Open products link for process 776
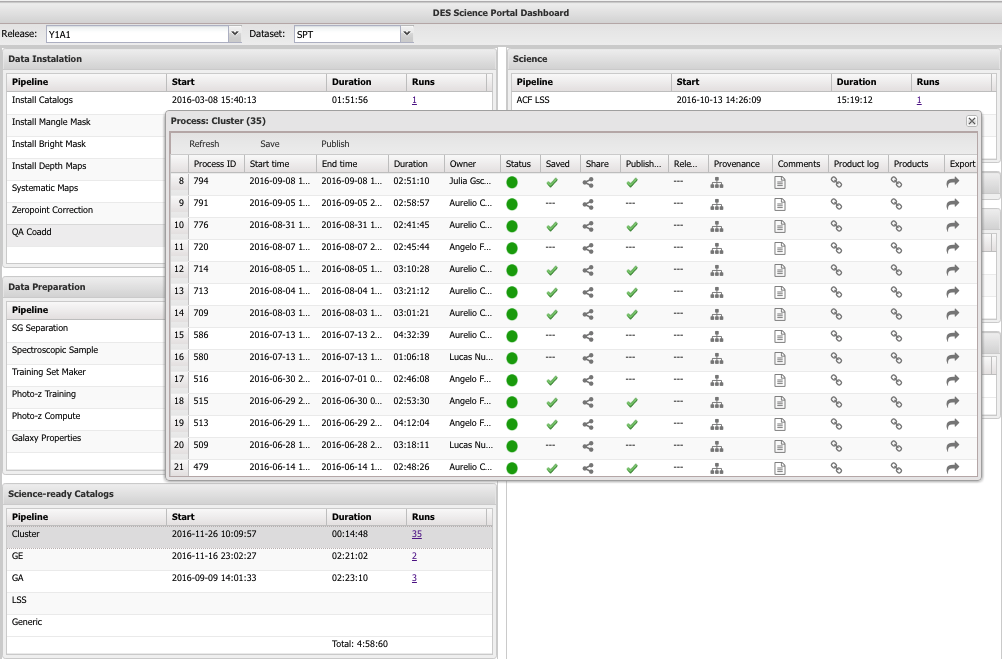 (897, 226)
